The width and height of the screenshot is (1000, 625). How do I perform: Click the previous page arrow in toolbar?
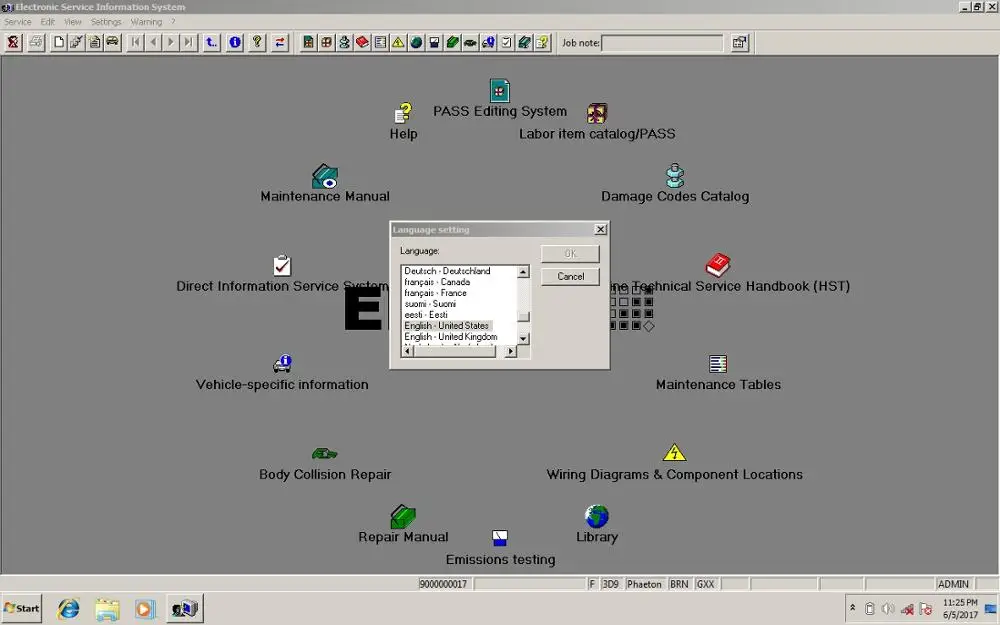pos(153,43)
